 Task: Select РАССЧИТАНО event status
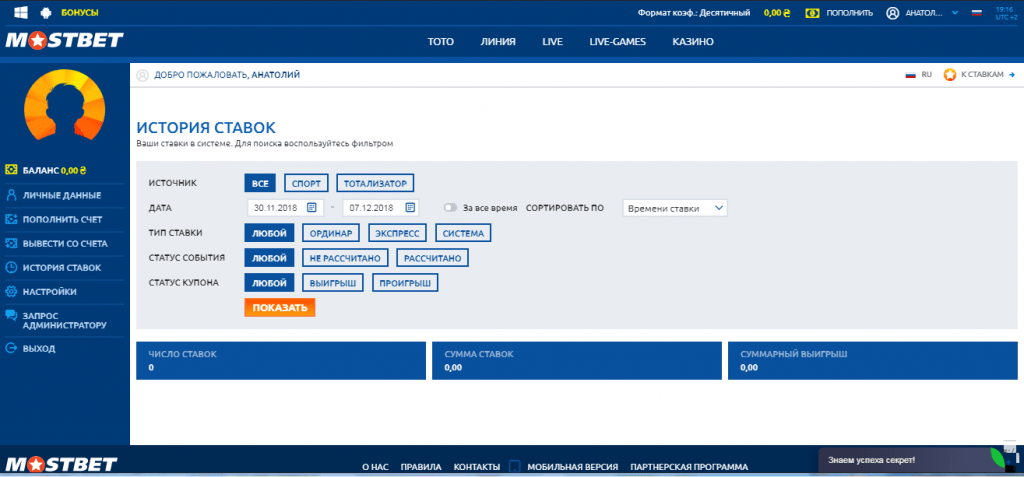tap(432, 258)
